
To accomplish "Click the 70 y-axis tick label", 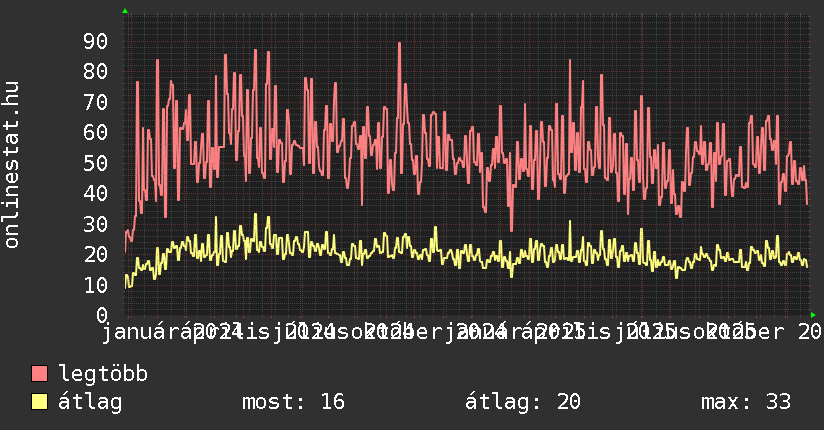I will coord(95,102).
